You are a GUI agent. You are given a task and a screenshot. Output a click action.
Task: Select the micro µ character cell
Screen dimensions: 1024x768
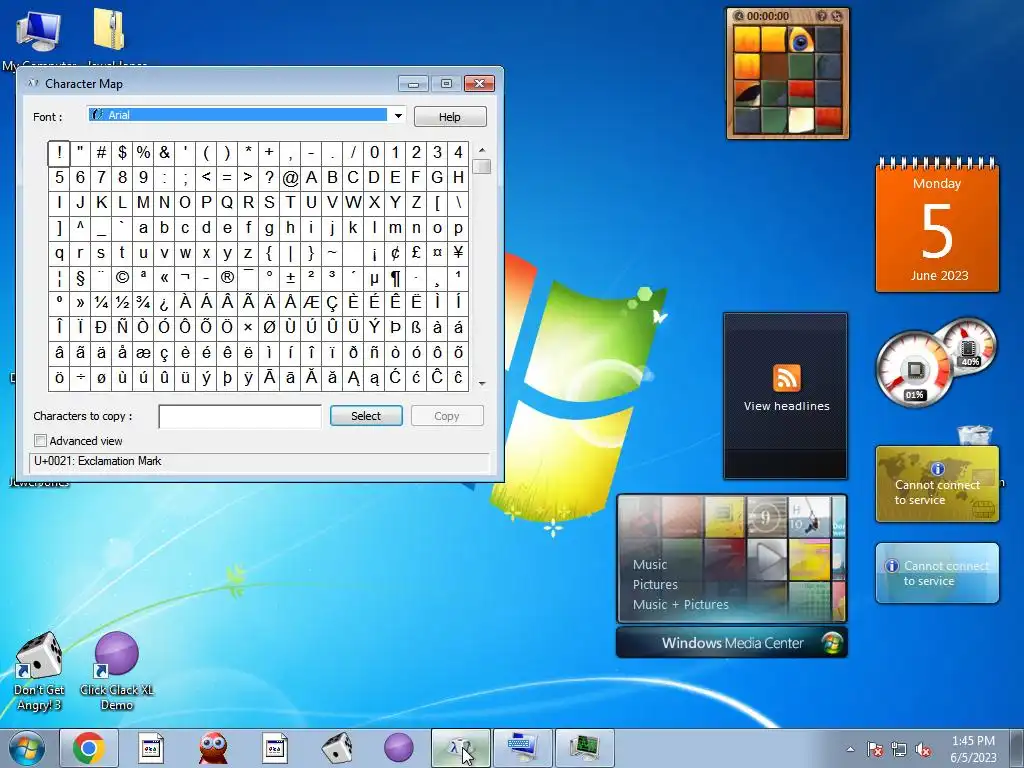click(374, 278)
